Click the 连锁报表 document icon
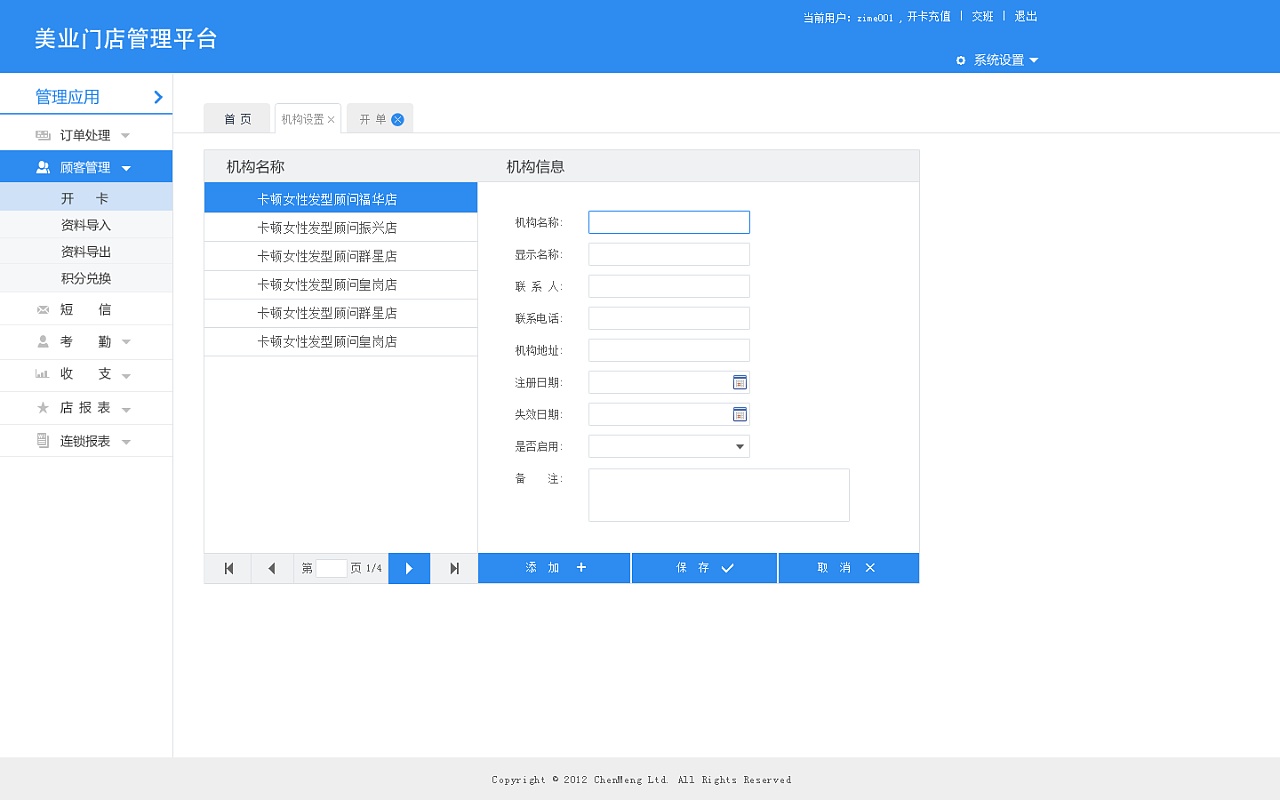Viewport: 1280px width, 800px height. (x=43, y=441)
